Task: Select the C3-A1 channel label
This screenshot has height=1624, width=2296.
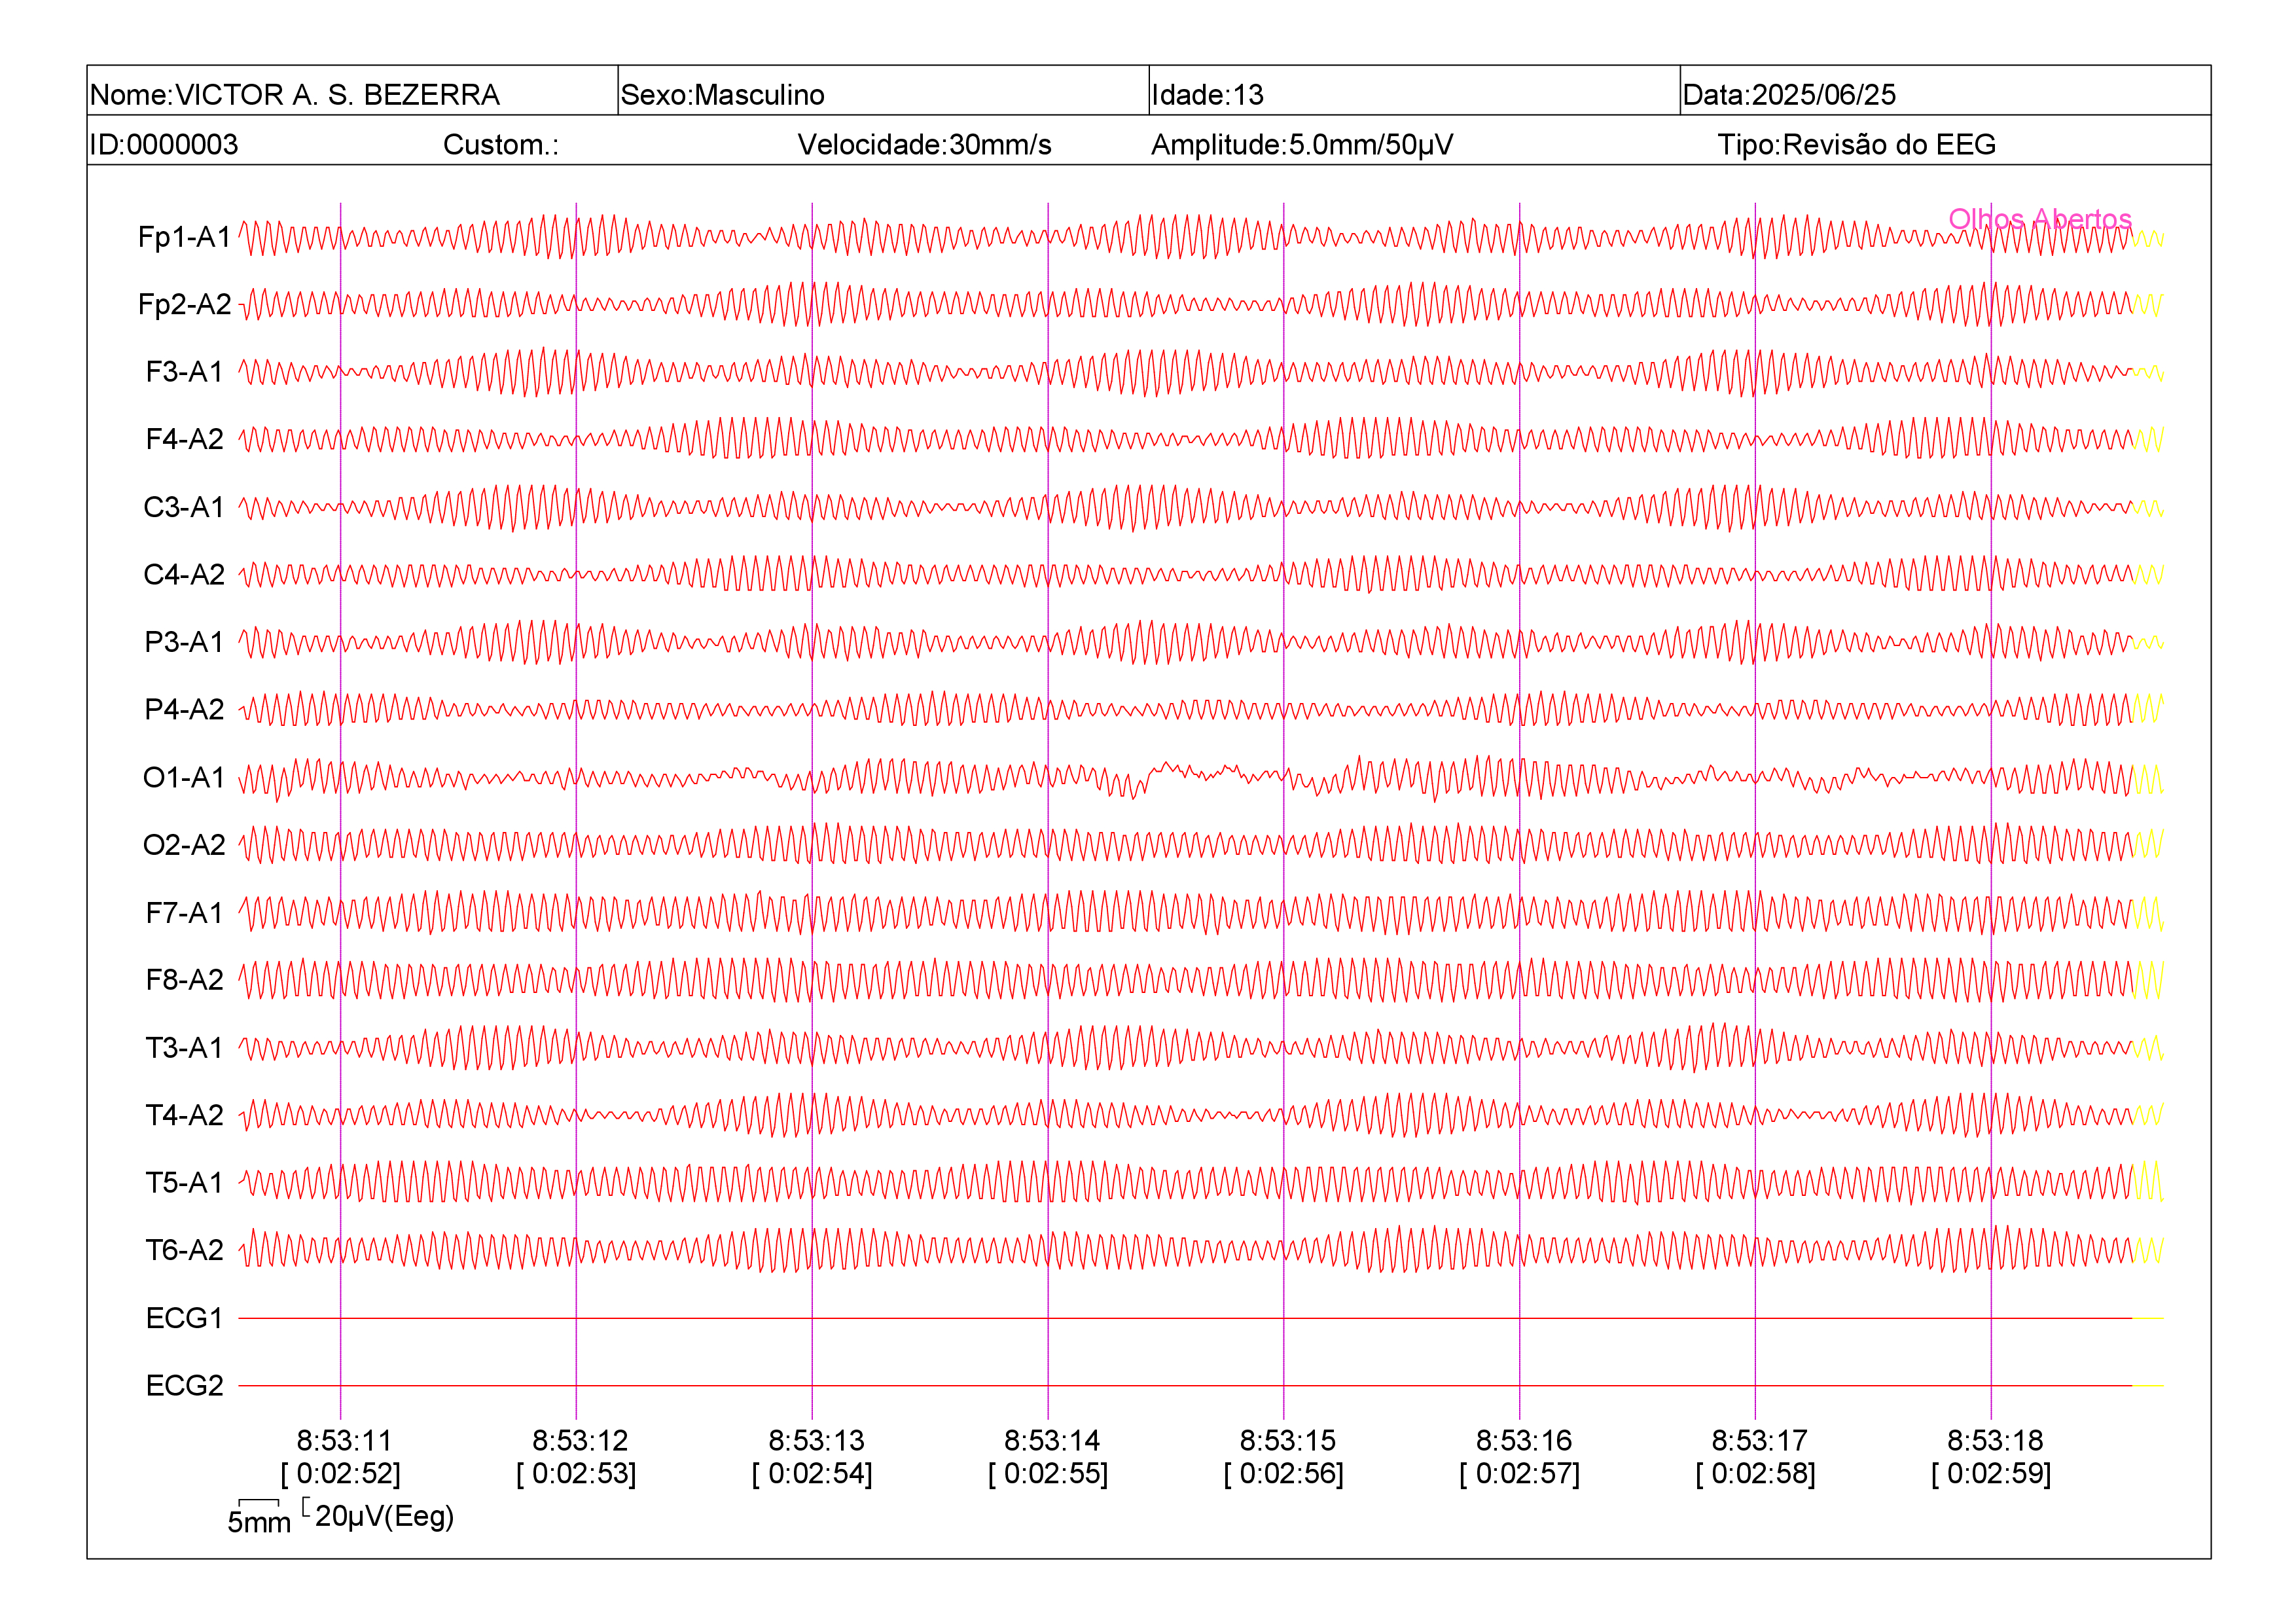Action: [184, 507]
